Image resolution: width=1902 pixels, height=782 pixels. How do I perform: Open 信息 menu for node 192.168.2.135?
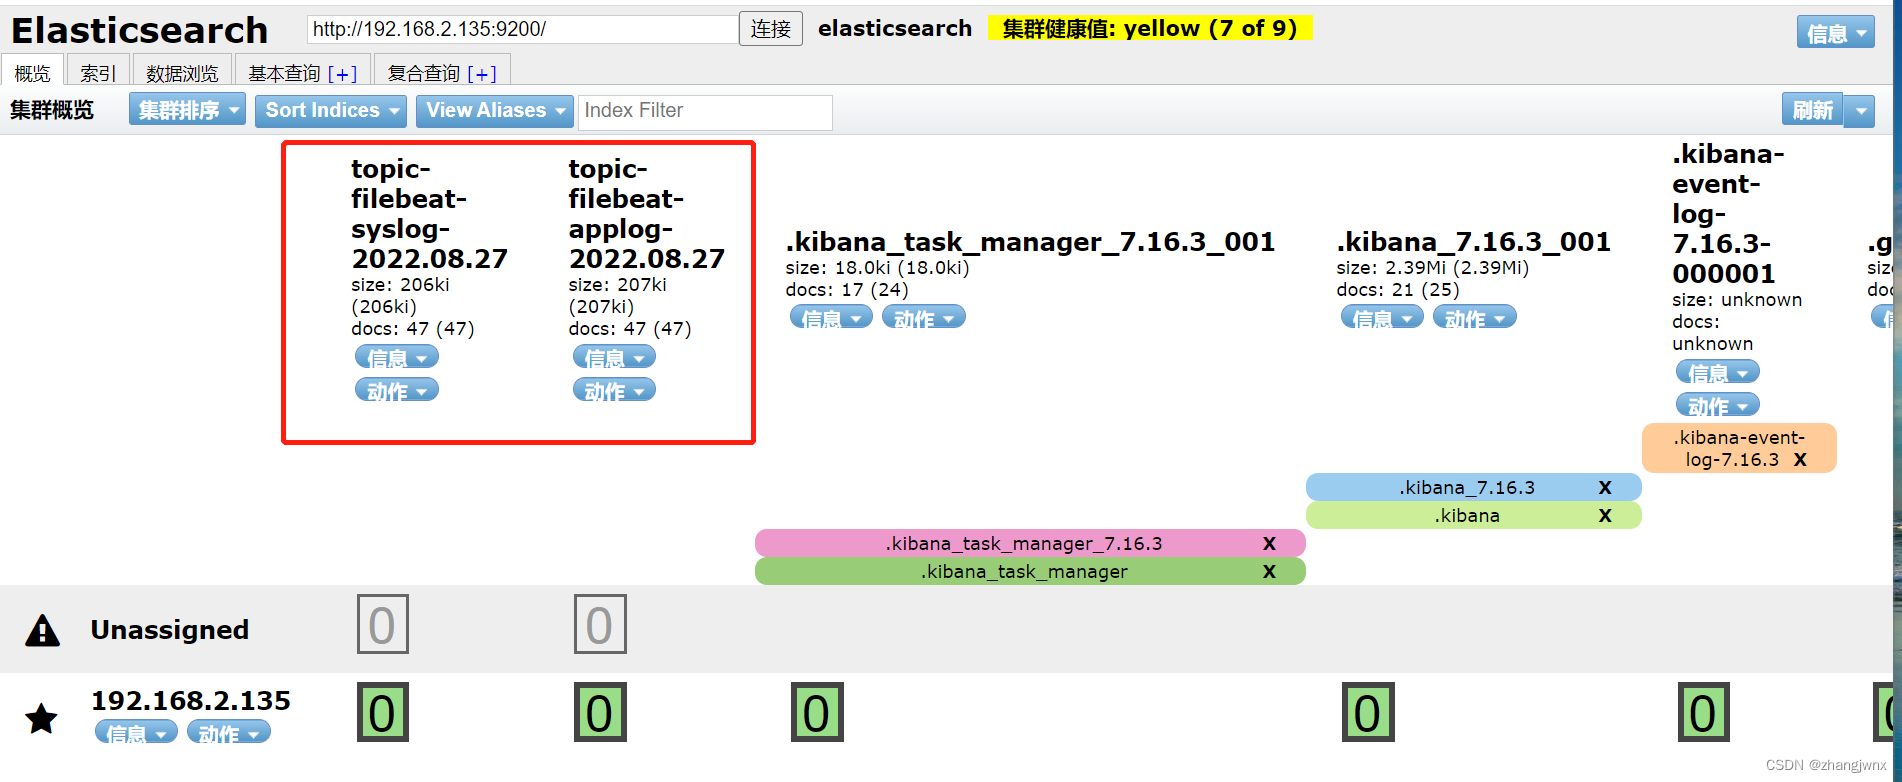pyautogui.click(x=137, y=732)
